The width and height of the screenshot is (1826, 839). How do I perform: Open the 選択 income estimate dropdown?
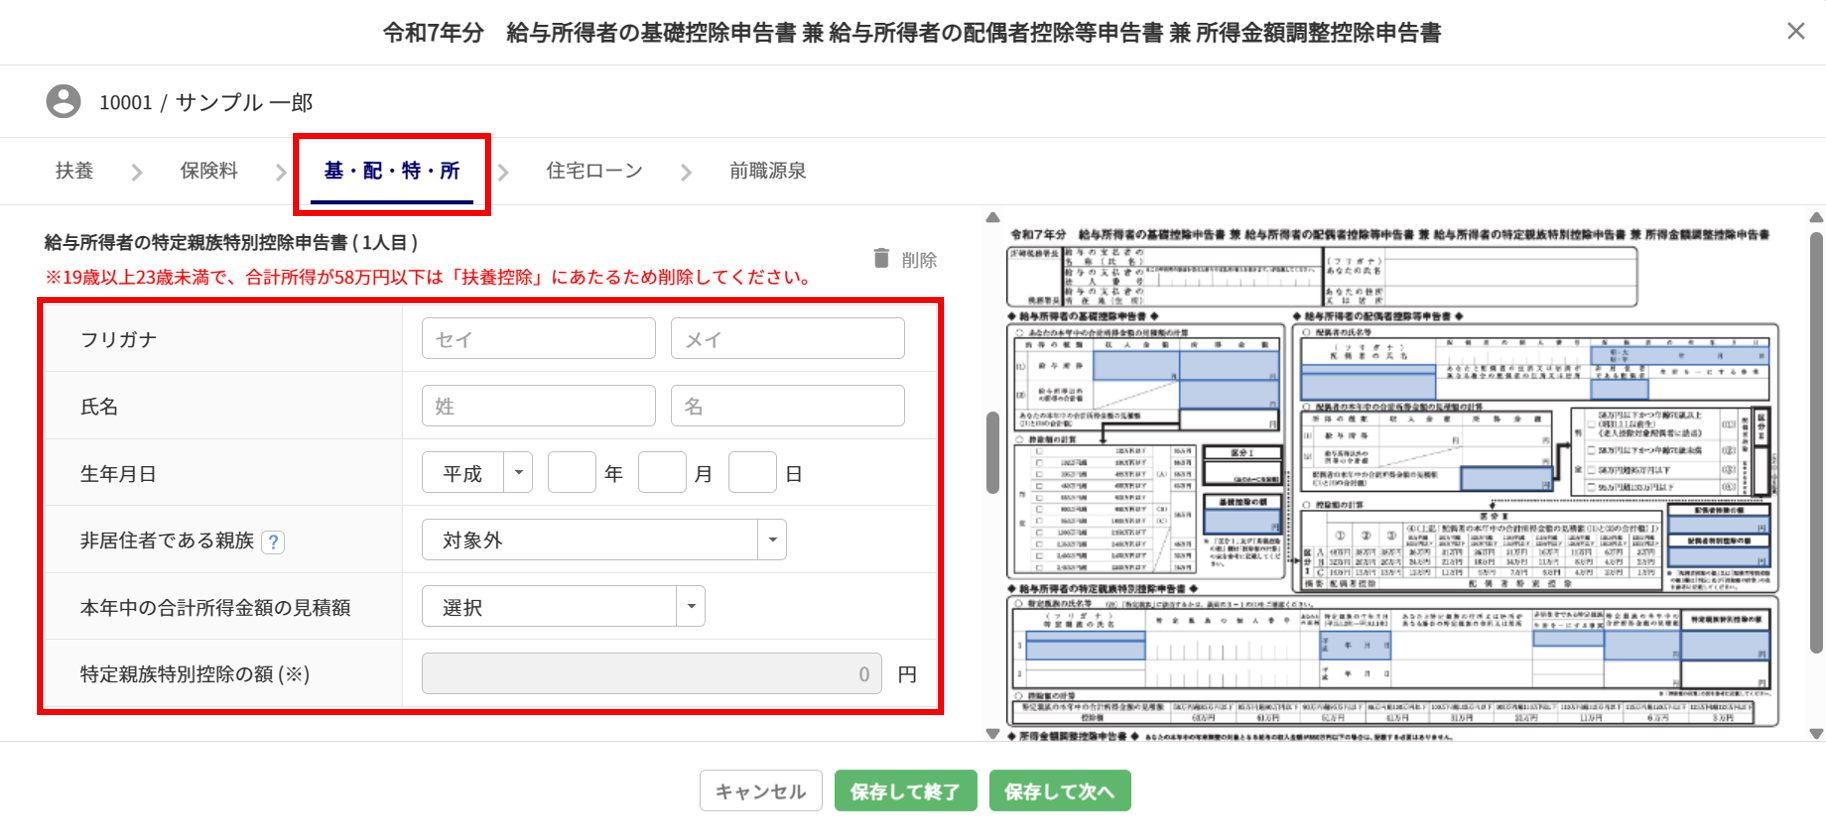coord(563,607)
